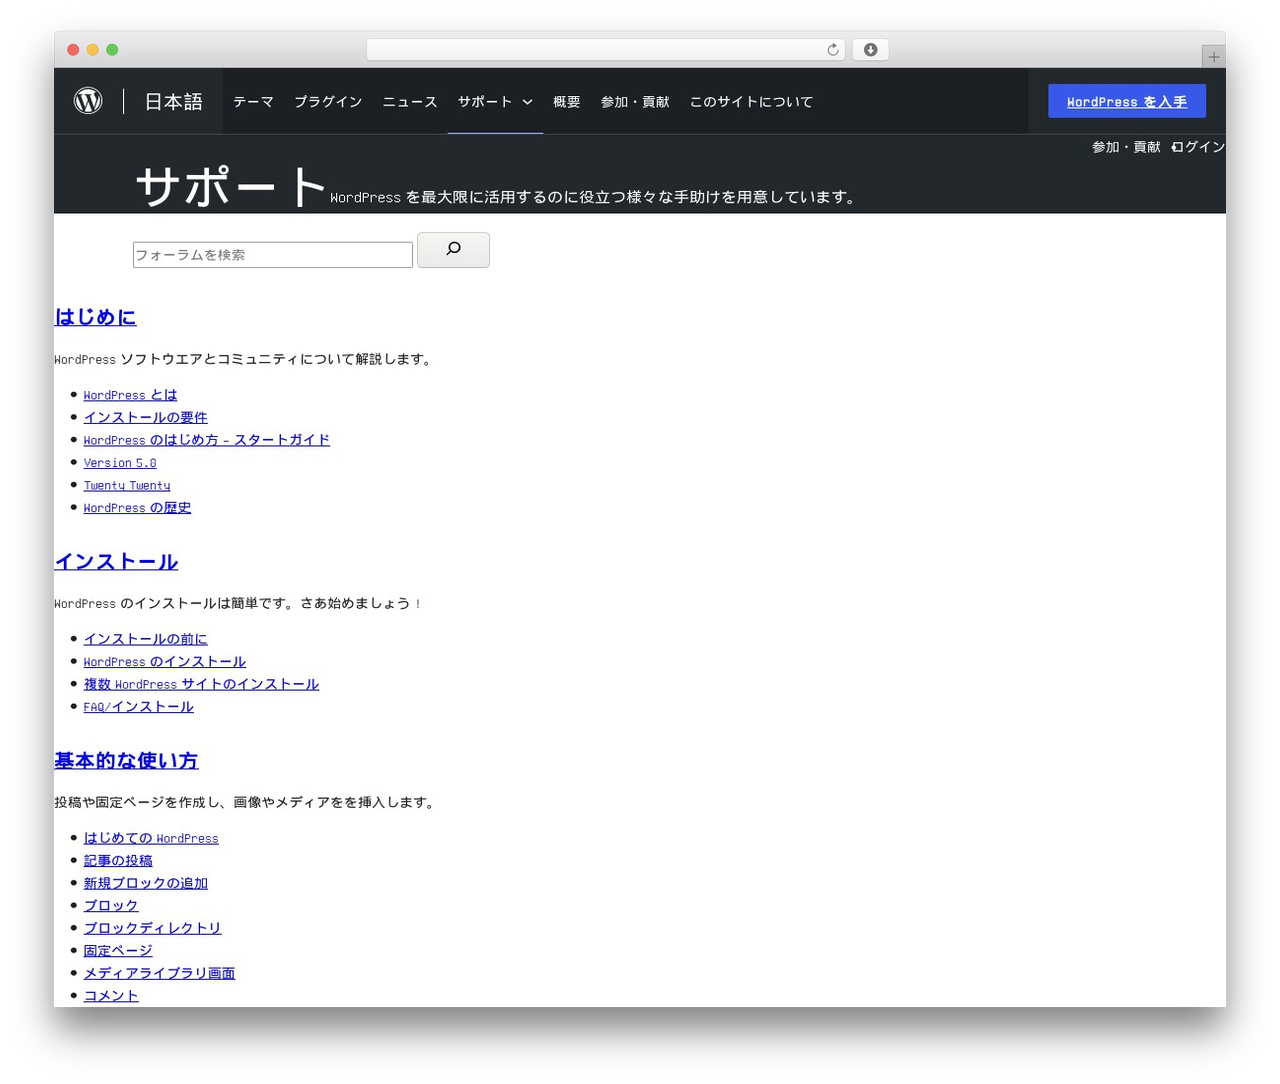Open the インストール section heading
The image size is (1280, 1084).
pyautogui.click(x=116, y=562)
